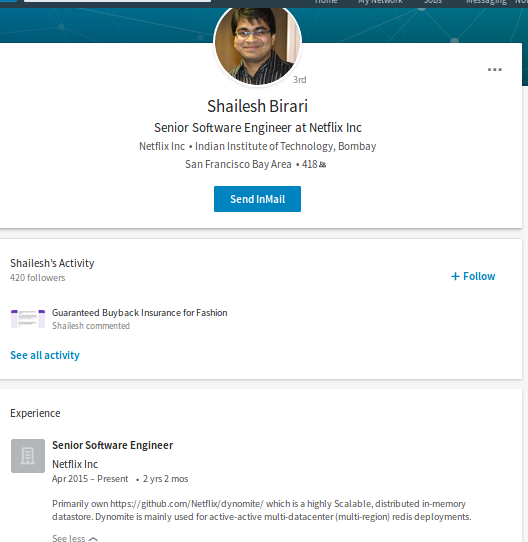Open the Guaranteed Buyback Insurance article thumbnail
This screenshot has height=542, width=528.
click(x=28, y=319)
